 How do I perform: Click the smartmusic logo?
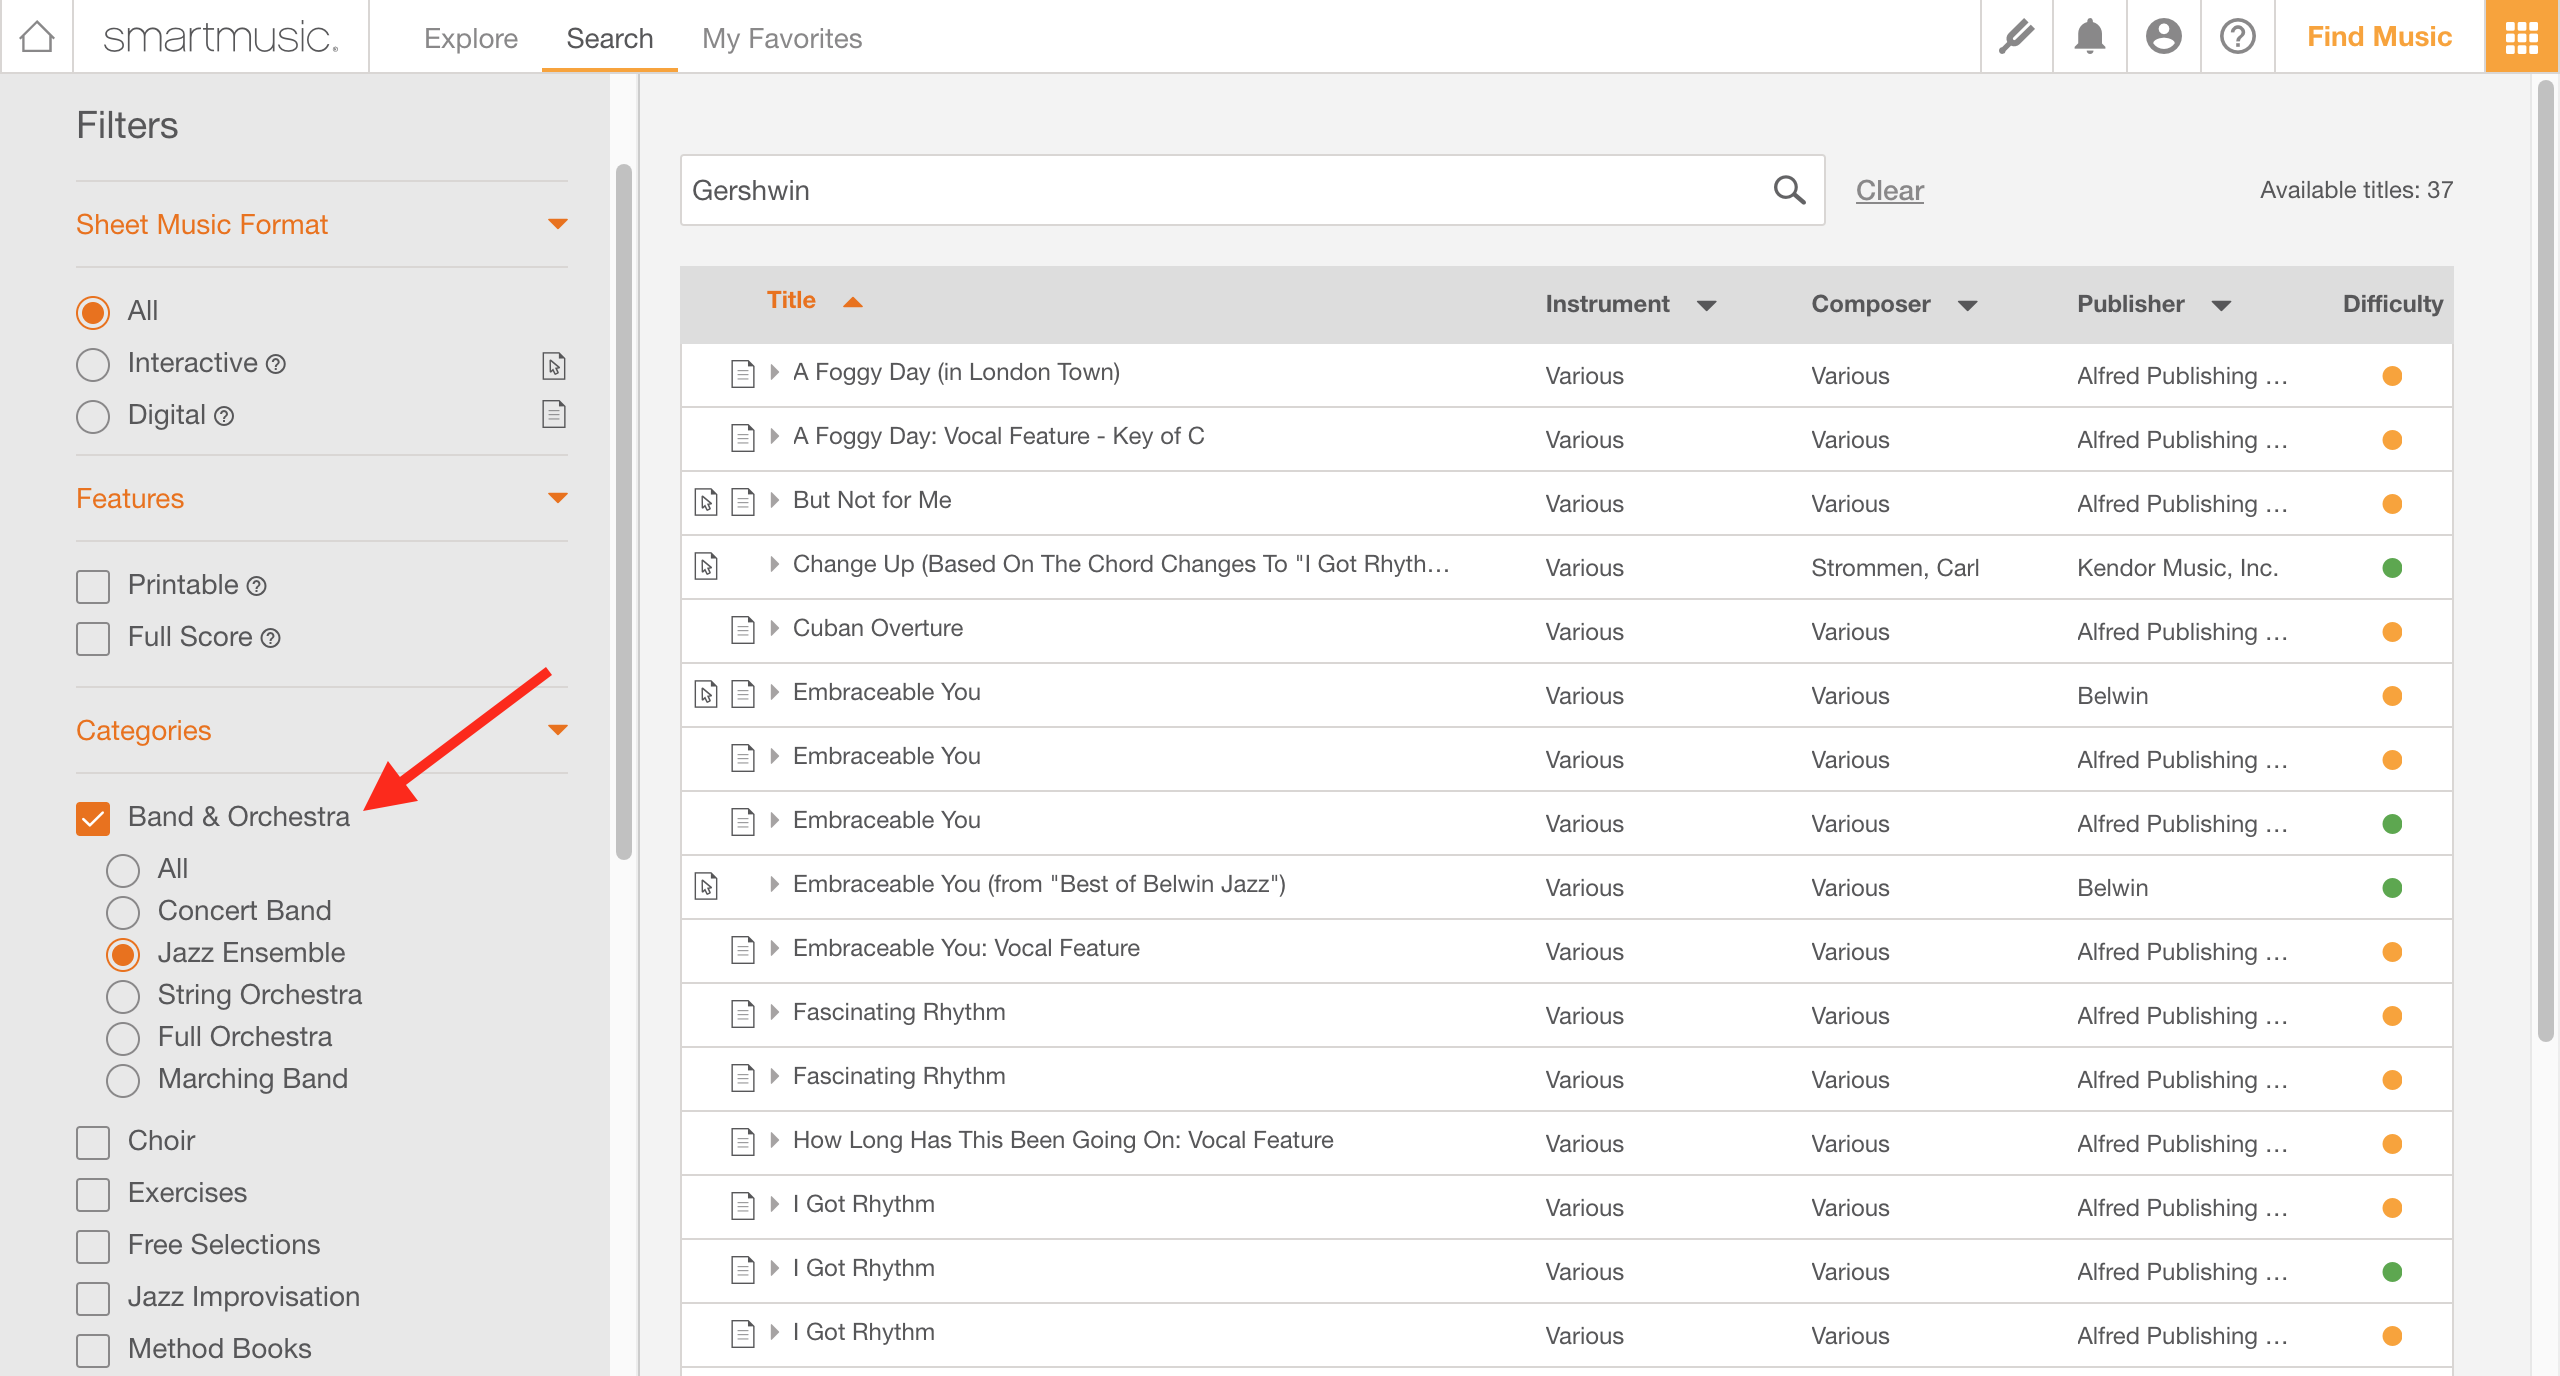click(x=221, y=37)
